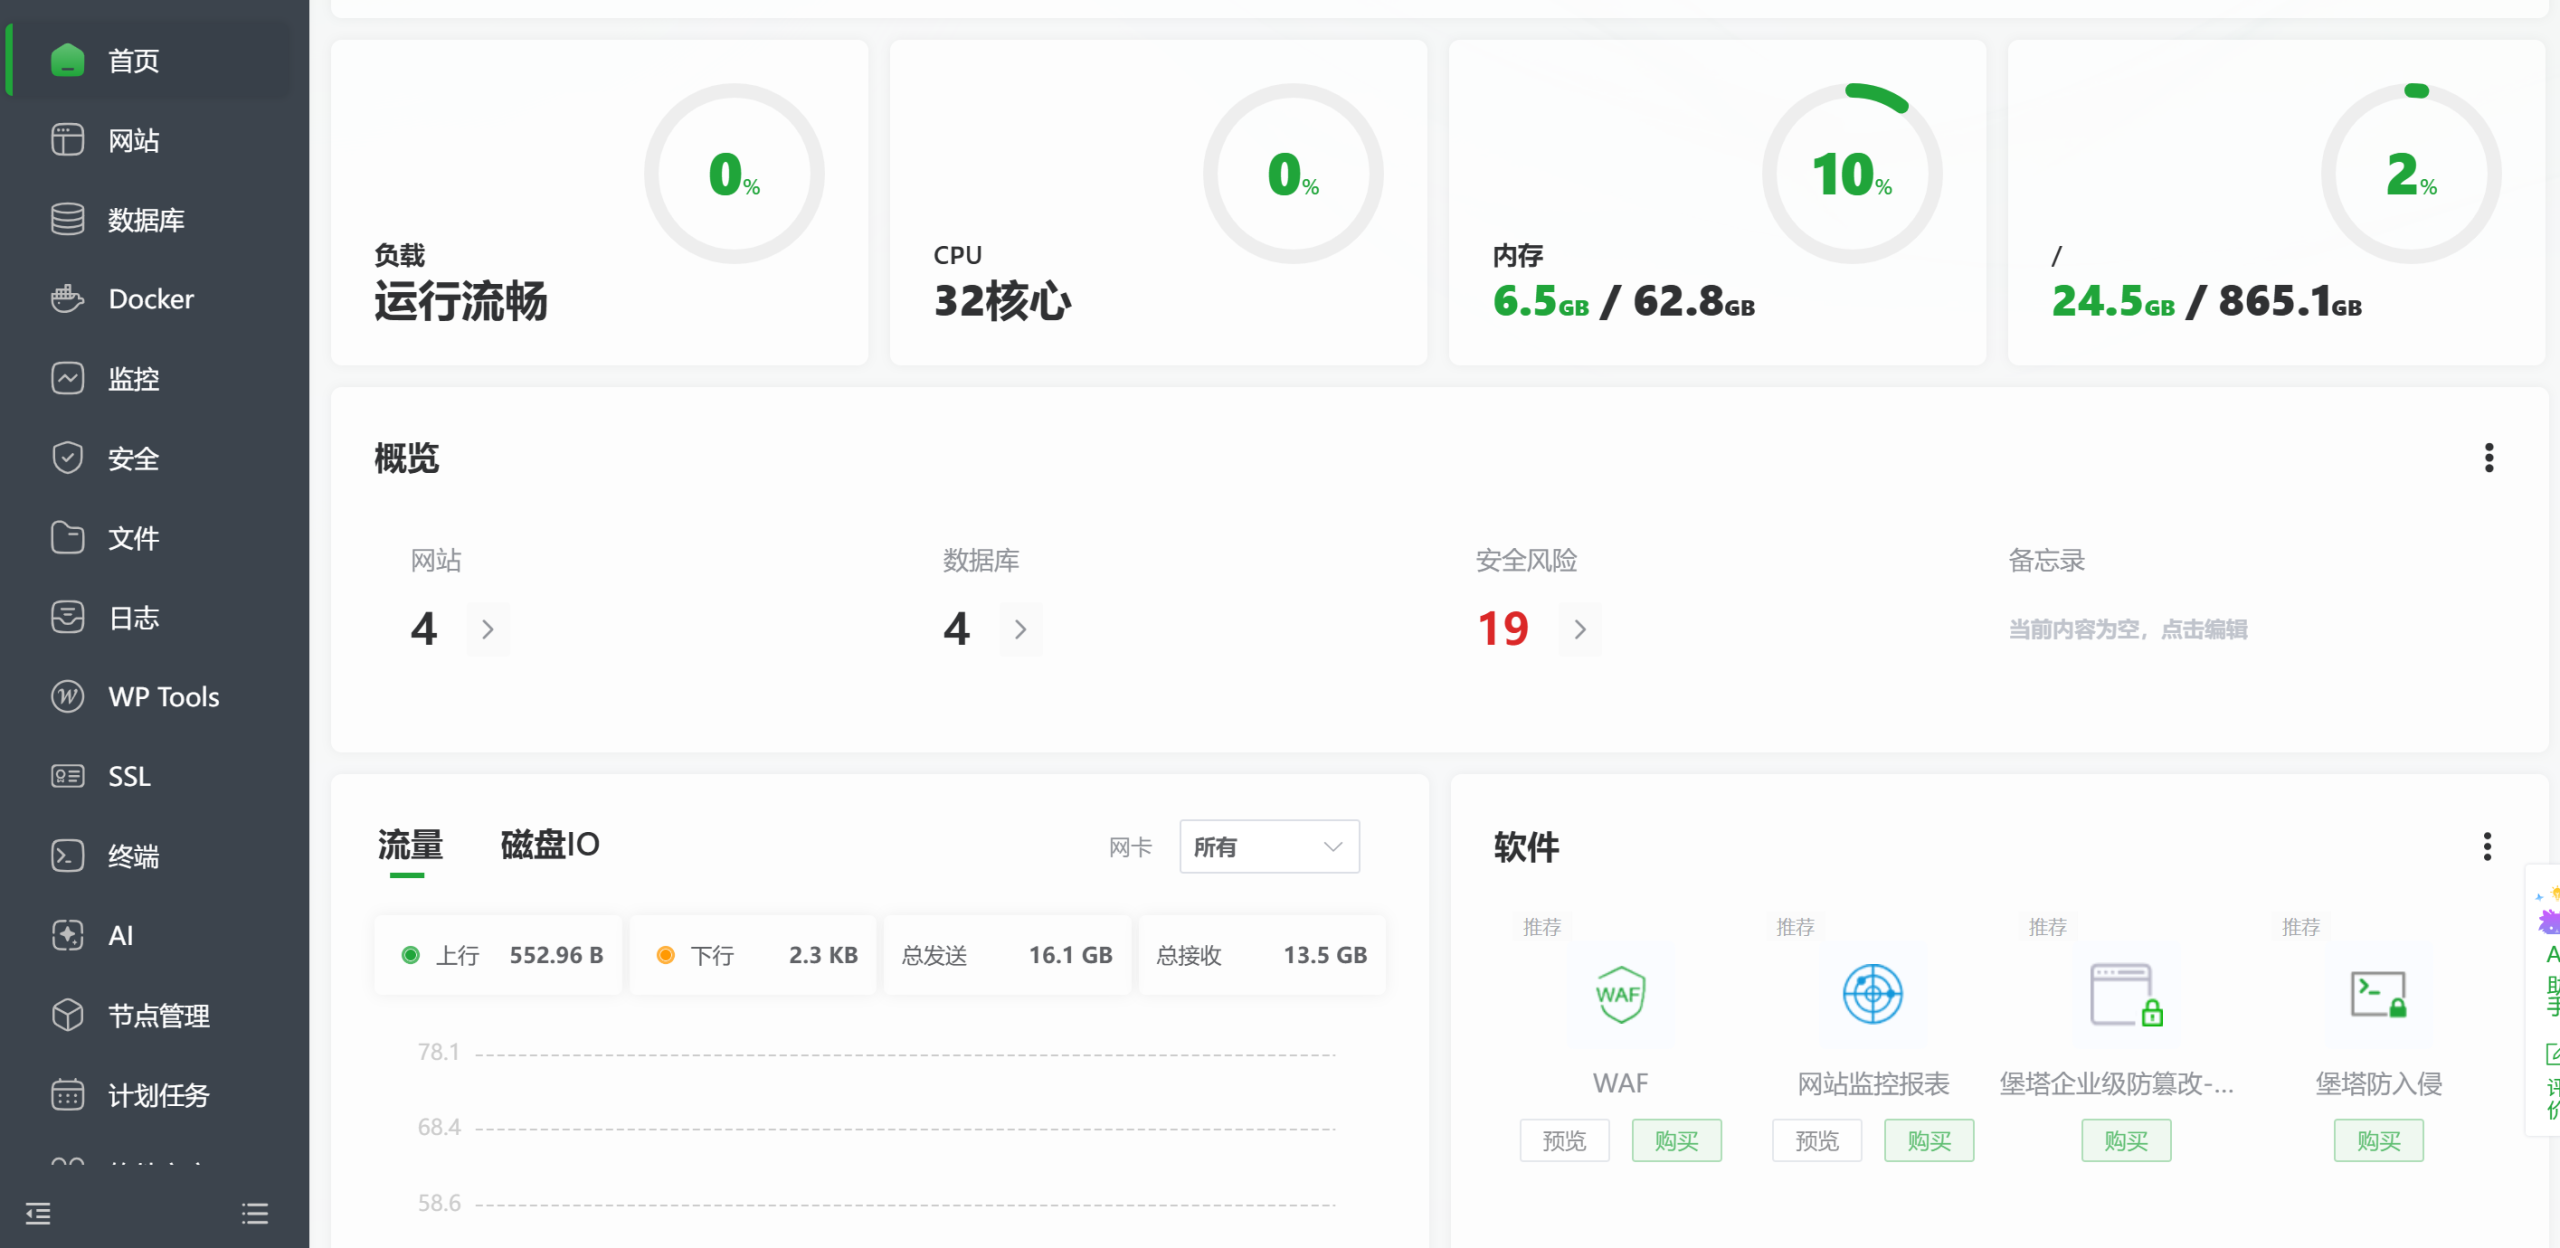The width and height of the screenshot is (2560, 1248).
Task: Toggle the orange 下行 legend dot
Action: (x=665, y=955)
